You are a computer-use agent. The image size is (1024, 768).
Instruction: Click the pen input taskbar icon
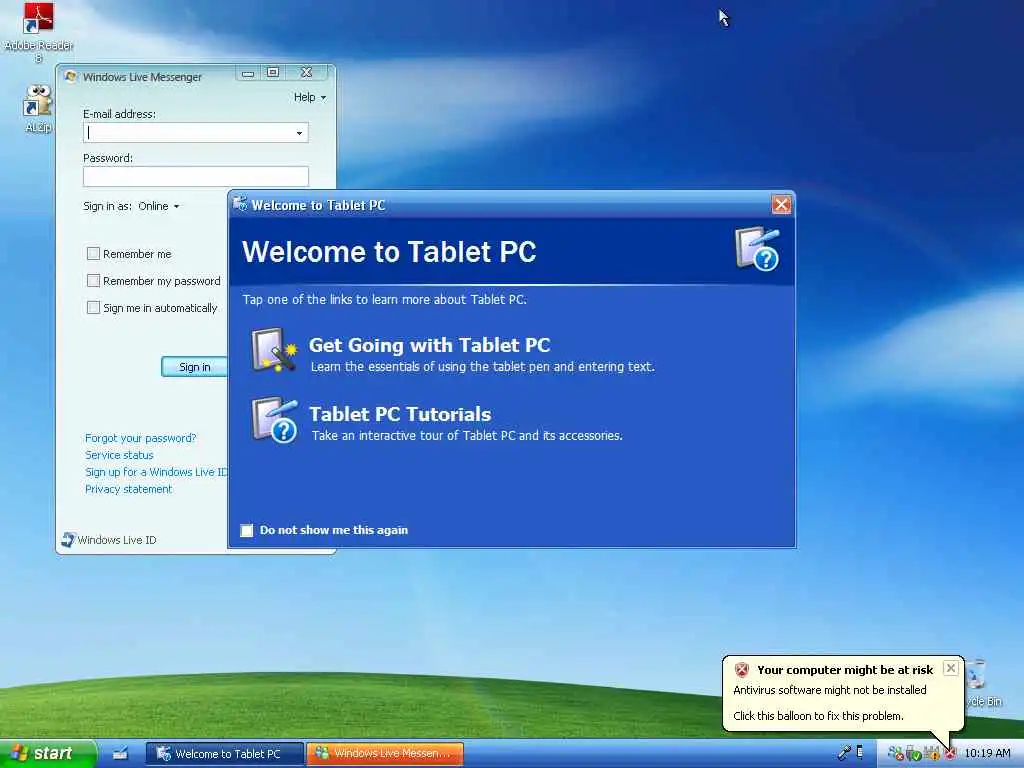point(844,752)
